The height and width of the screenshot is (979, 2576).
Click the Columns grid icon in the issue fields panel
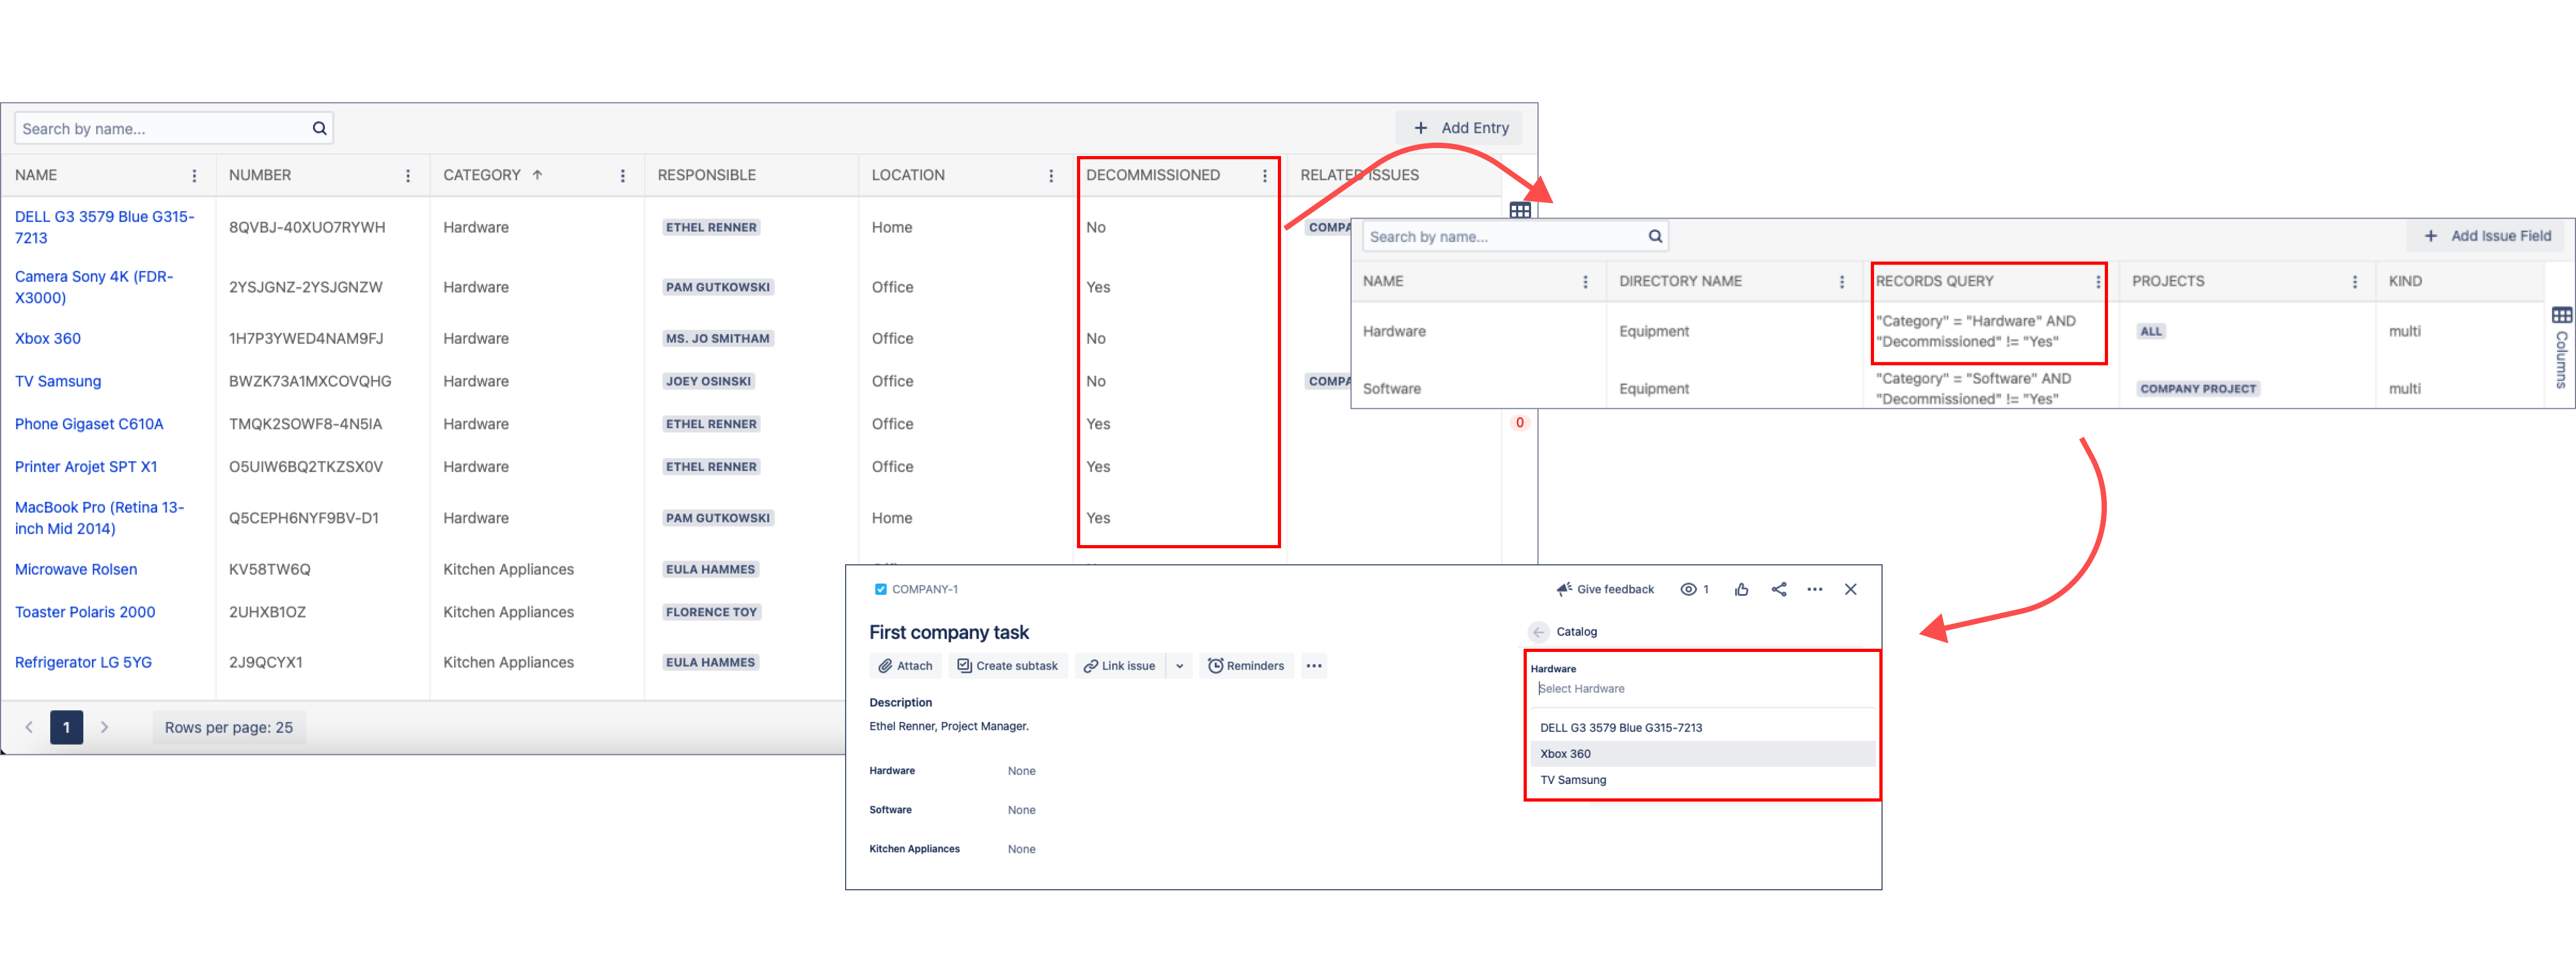2561,315
